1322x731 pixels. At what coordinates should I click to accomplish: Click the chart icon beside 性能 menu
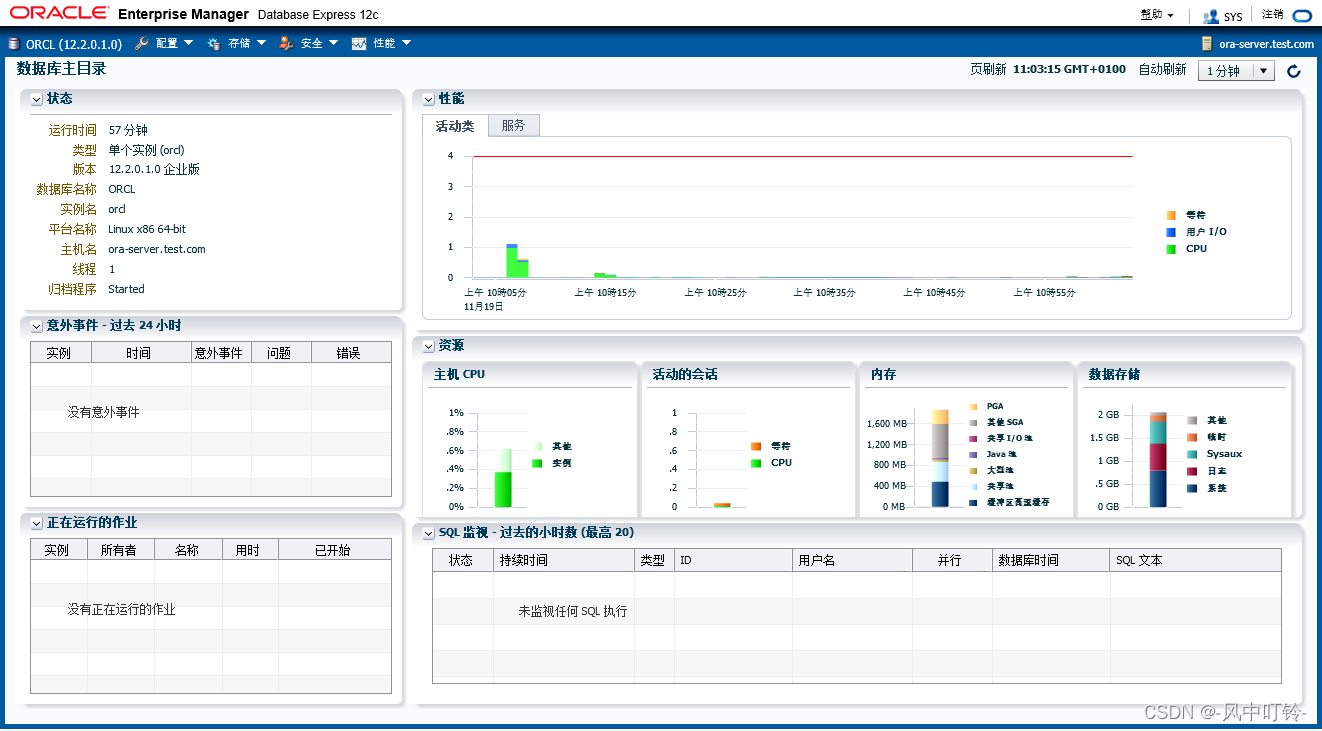pos(359,44)
